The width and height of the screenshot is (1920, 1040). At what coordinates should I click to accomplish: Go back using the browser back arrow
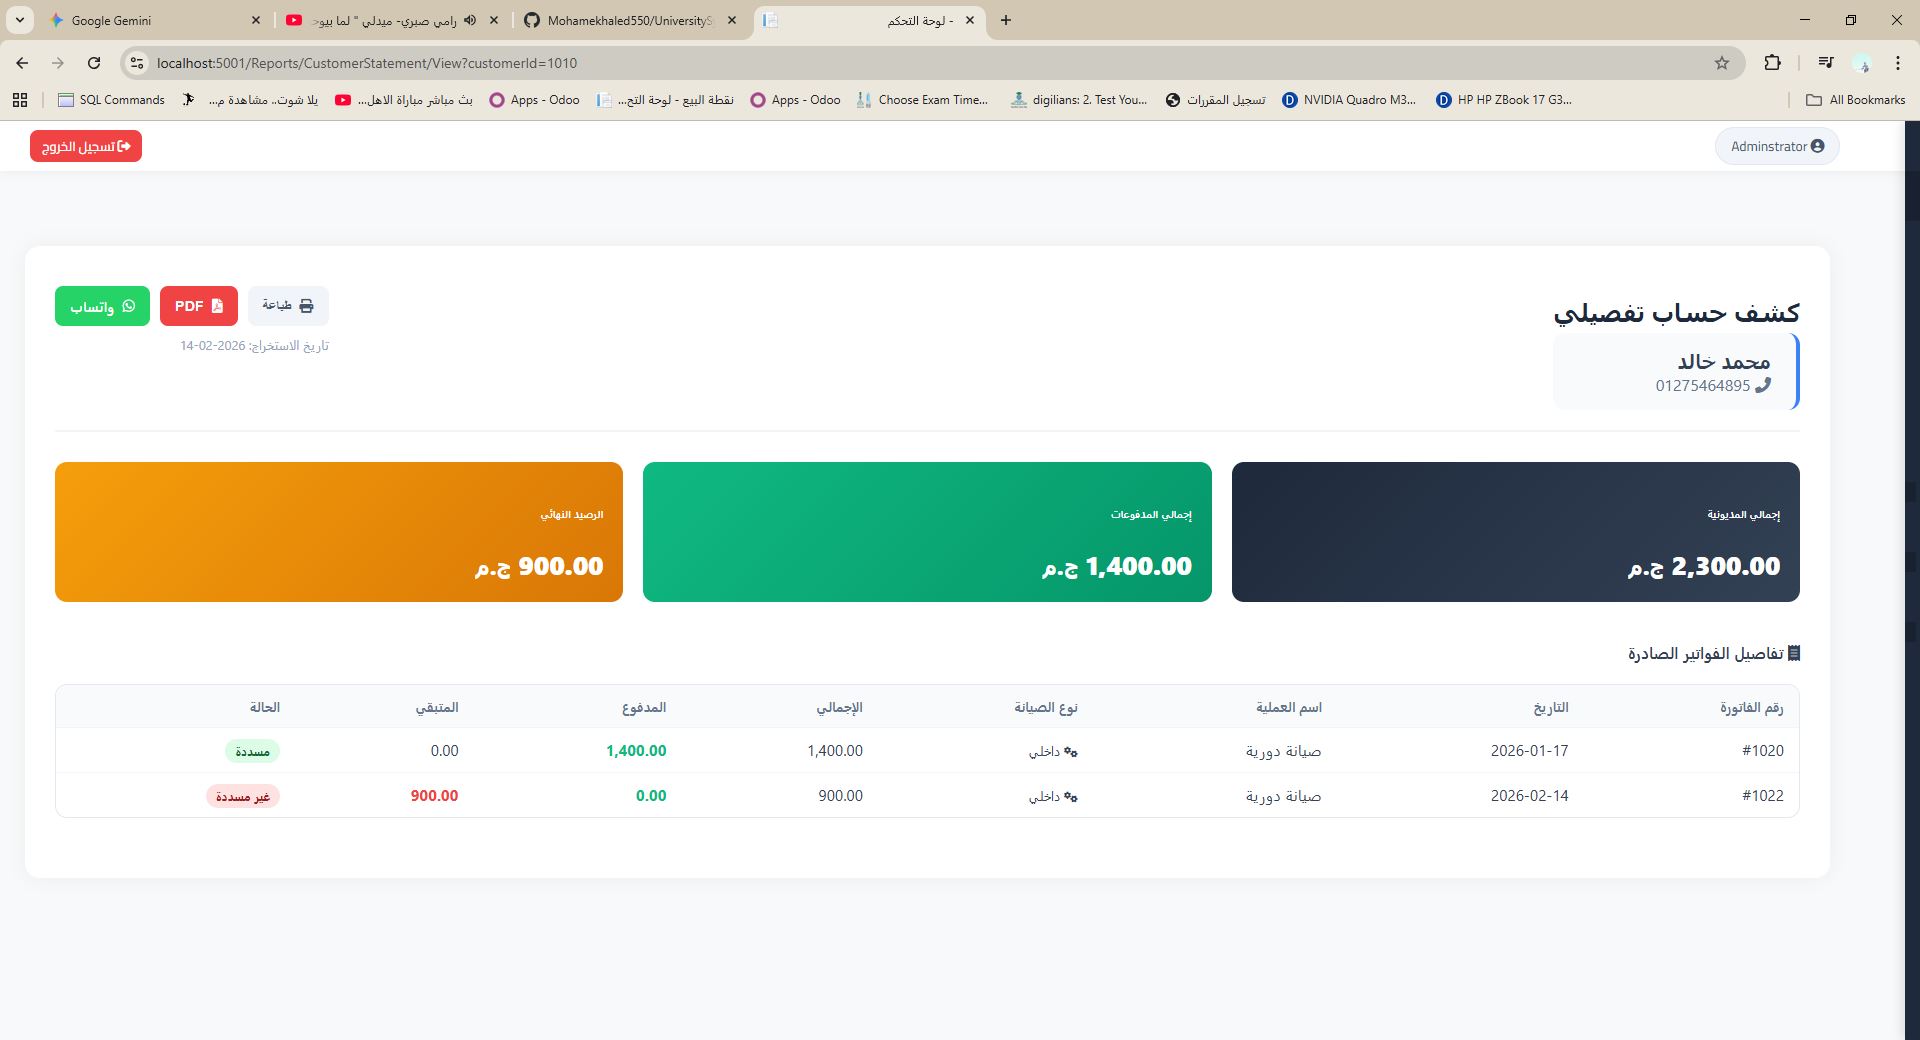click(x=22, y=63)
